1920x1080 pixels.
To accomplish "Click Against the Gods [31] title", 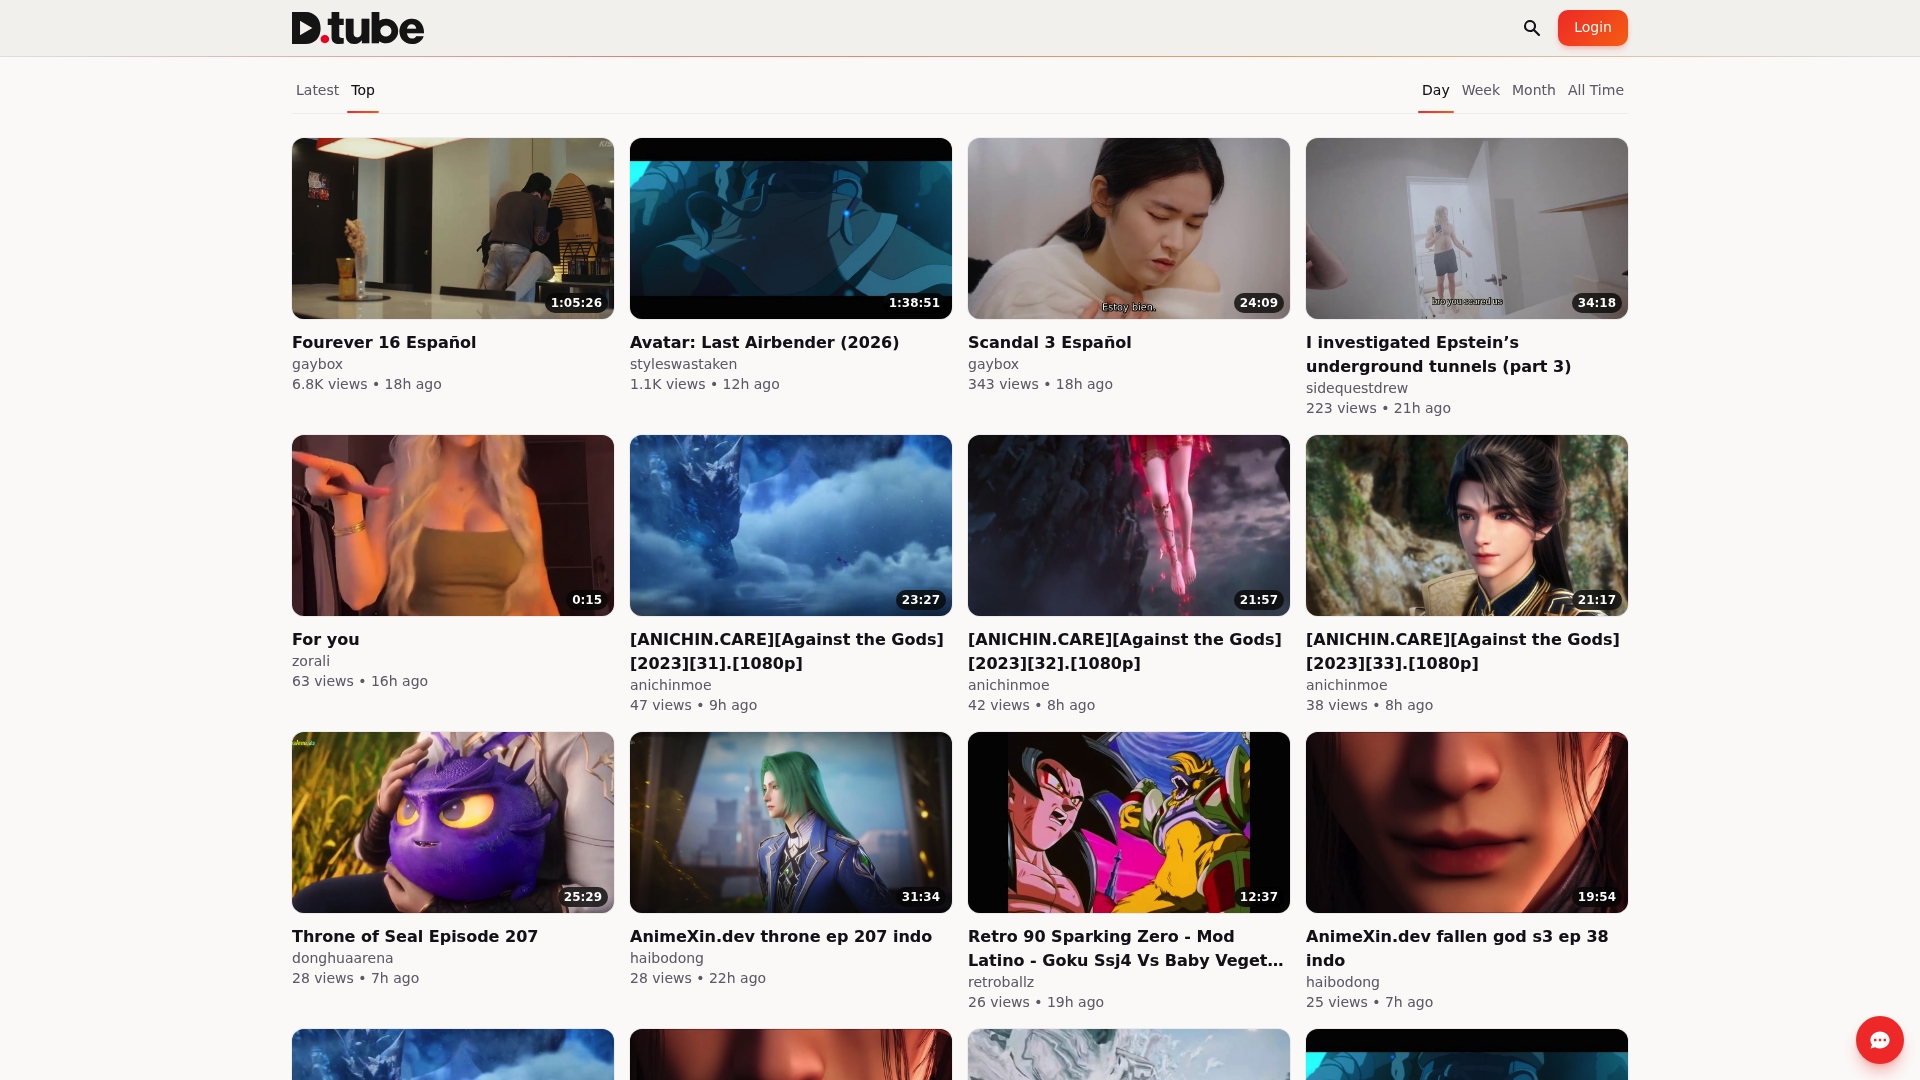I will tap(787, 651).
